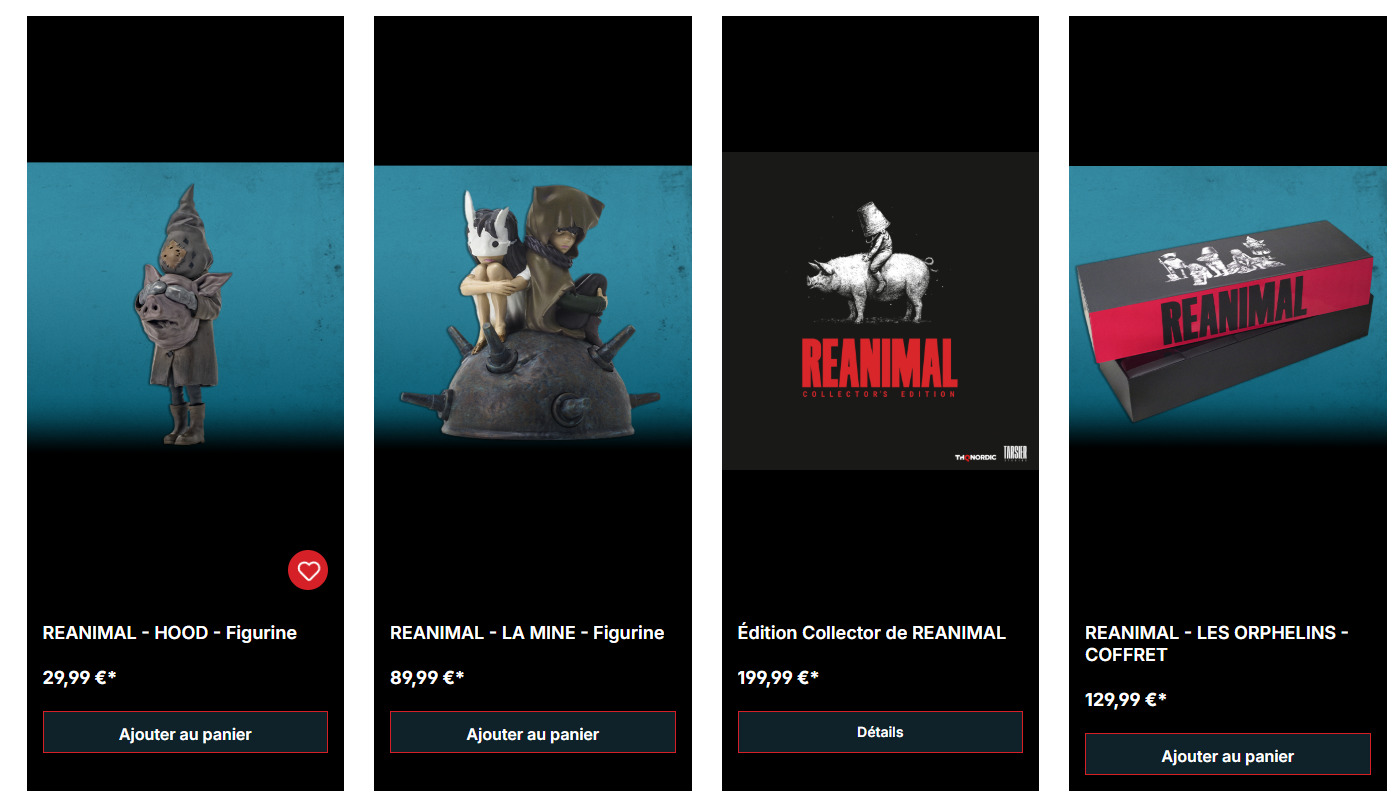Add the LA MINE figurine to cart

[x=533, y=733]
